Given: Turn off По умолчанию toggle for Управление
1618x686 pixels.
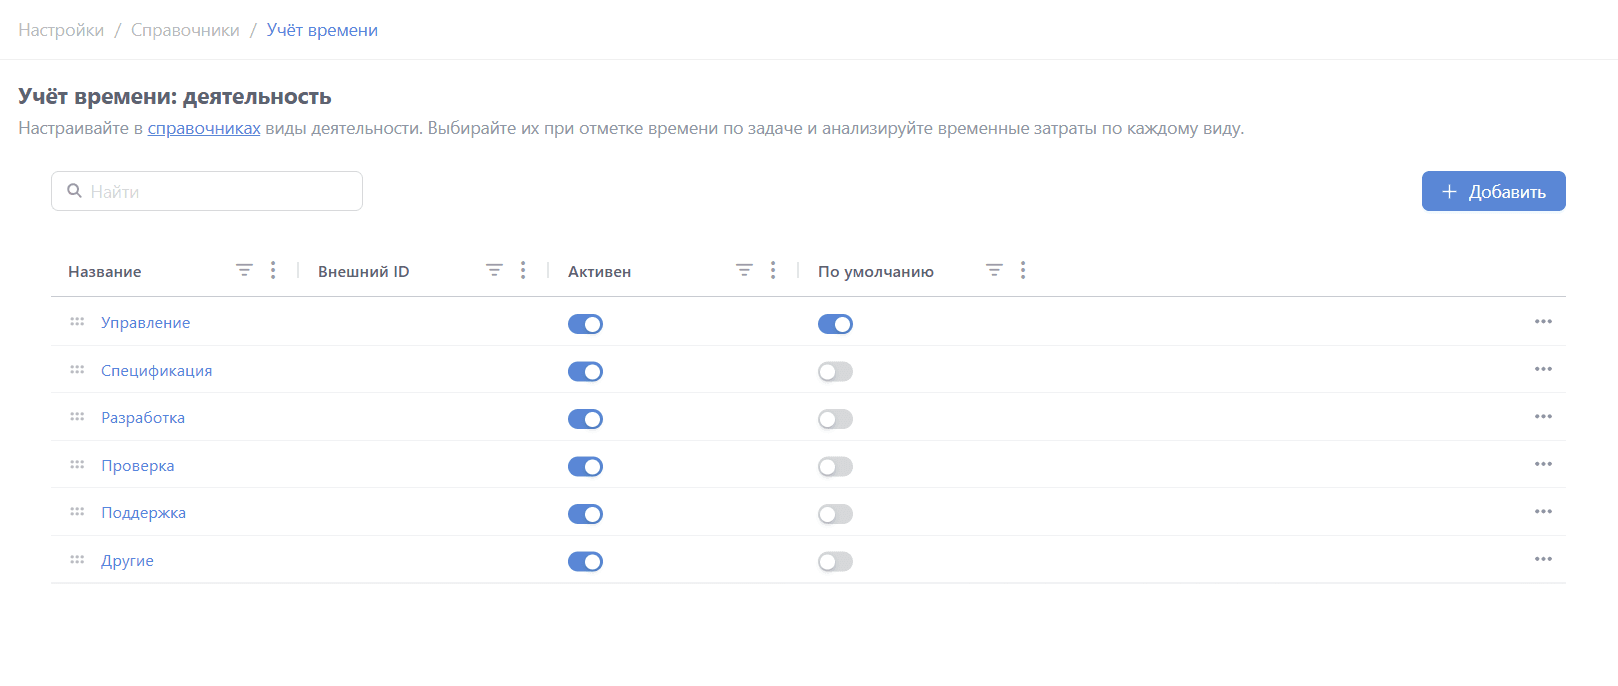Looking at the screenshot, I should tap(835, 324).
